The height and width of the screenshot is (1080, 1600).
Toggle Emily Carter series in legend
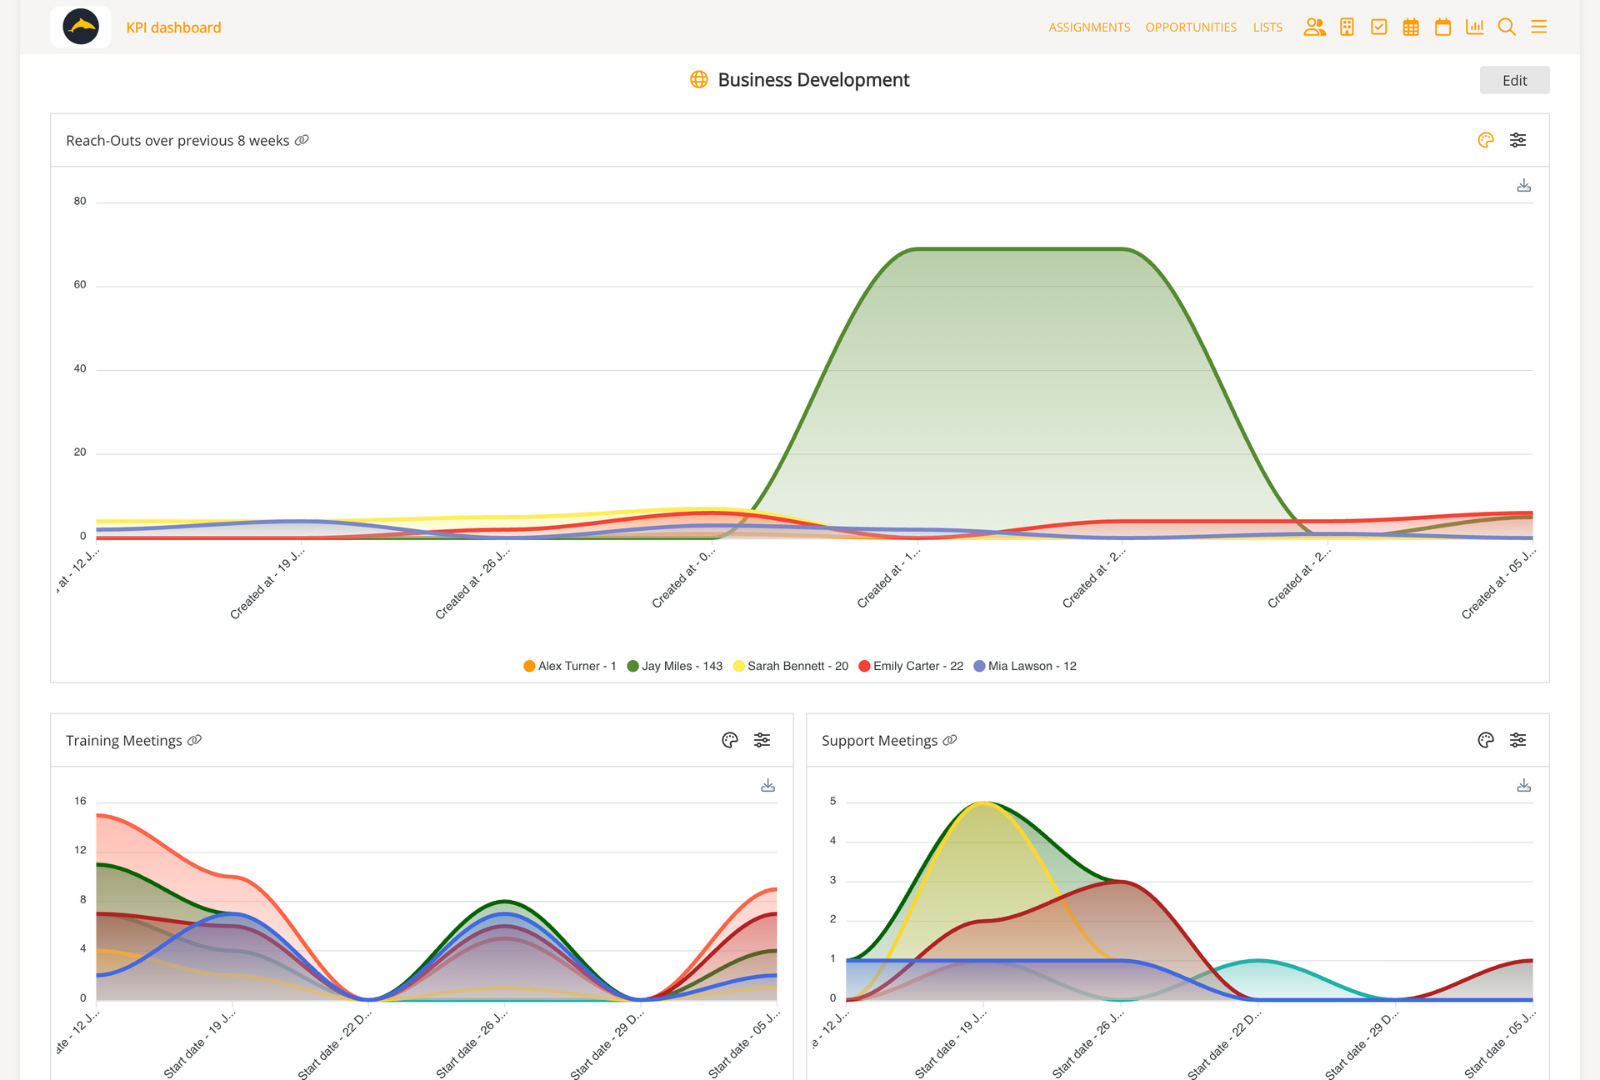[911, 666]
